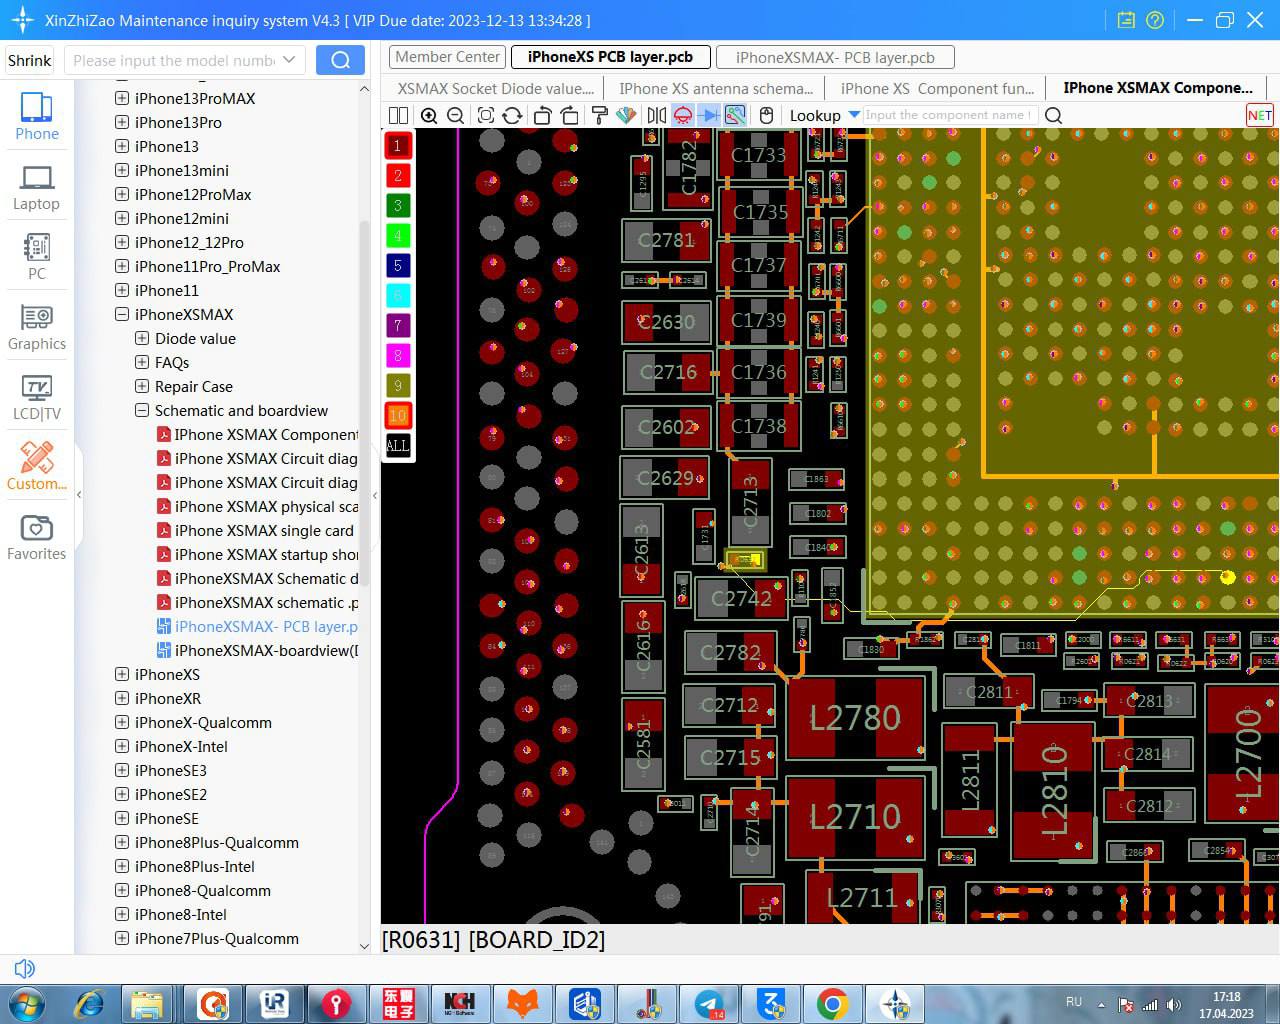Open IPhone XS antenna schema tab

pyautogui.click(x=716, y=88)
